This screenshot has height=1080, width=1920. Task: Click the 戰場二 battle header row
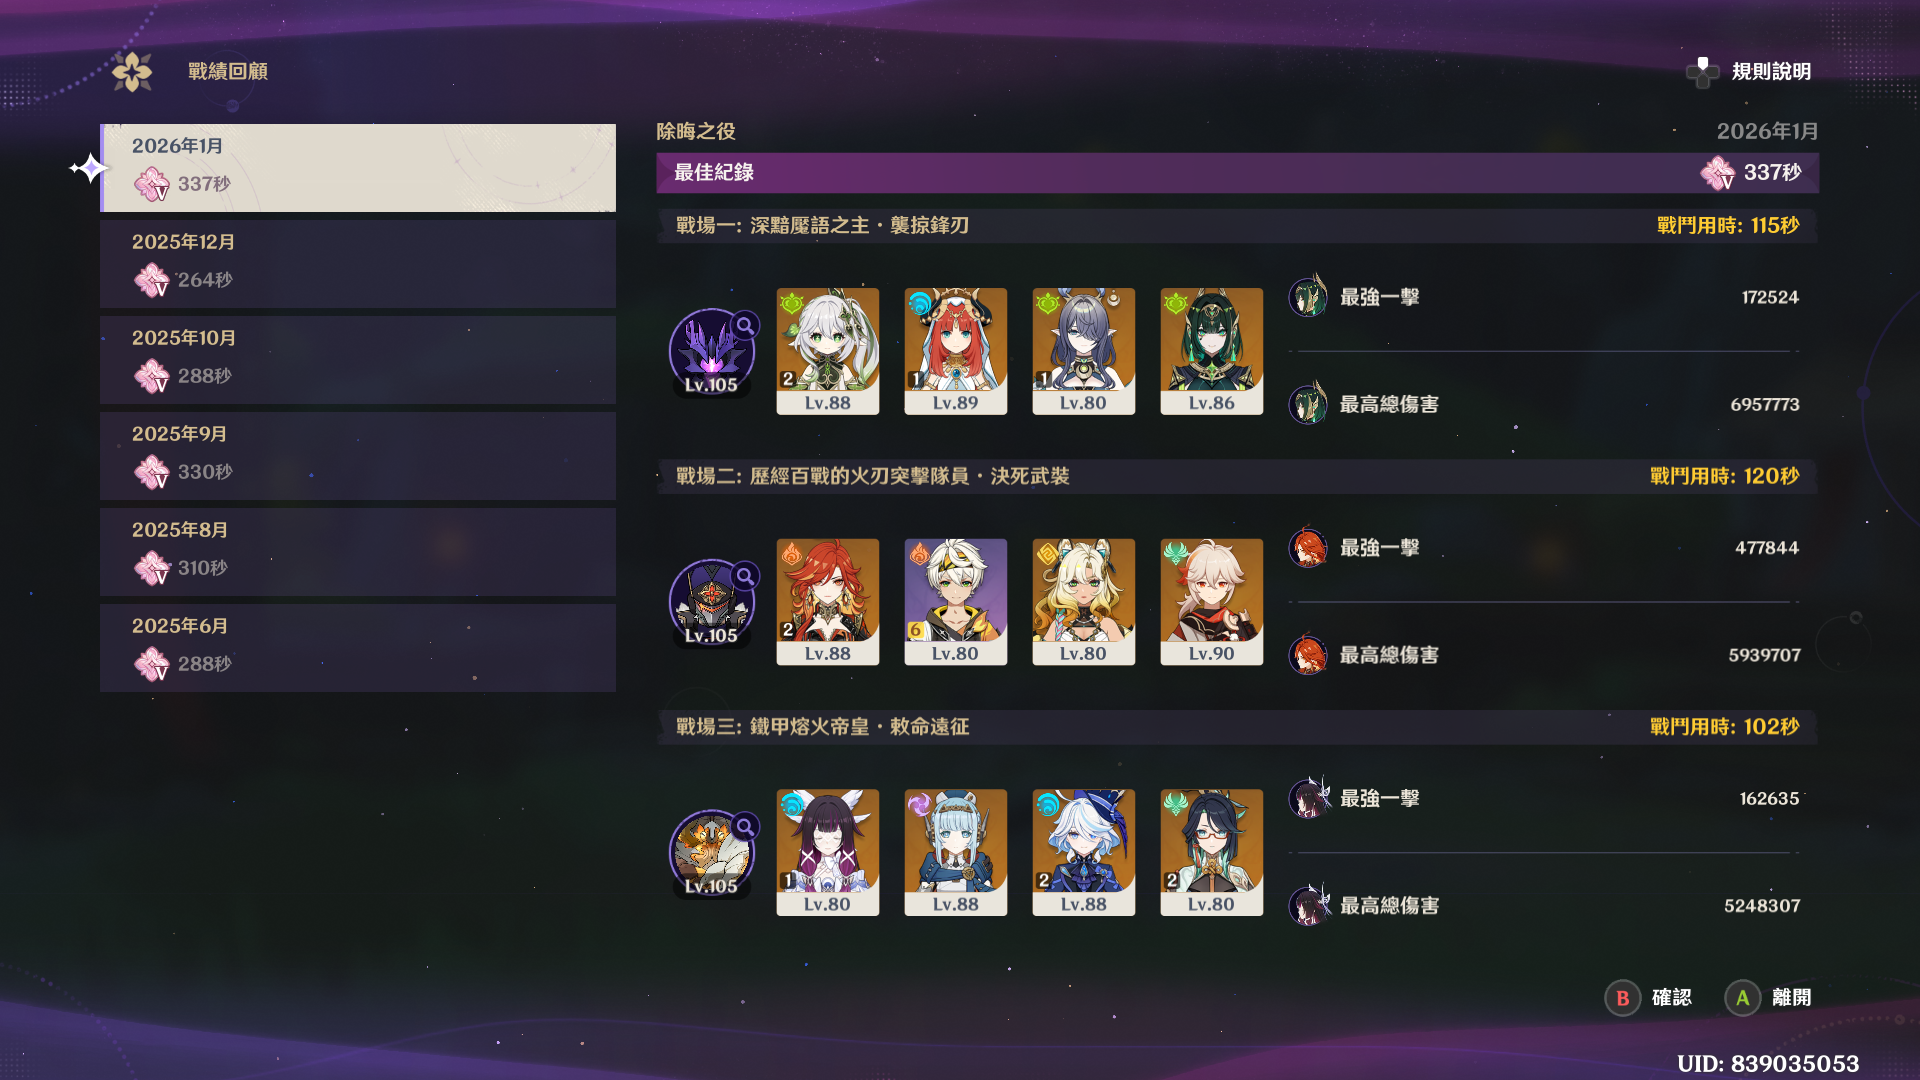1237,476
